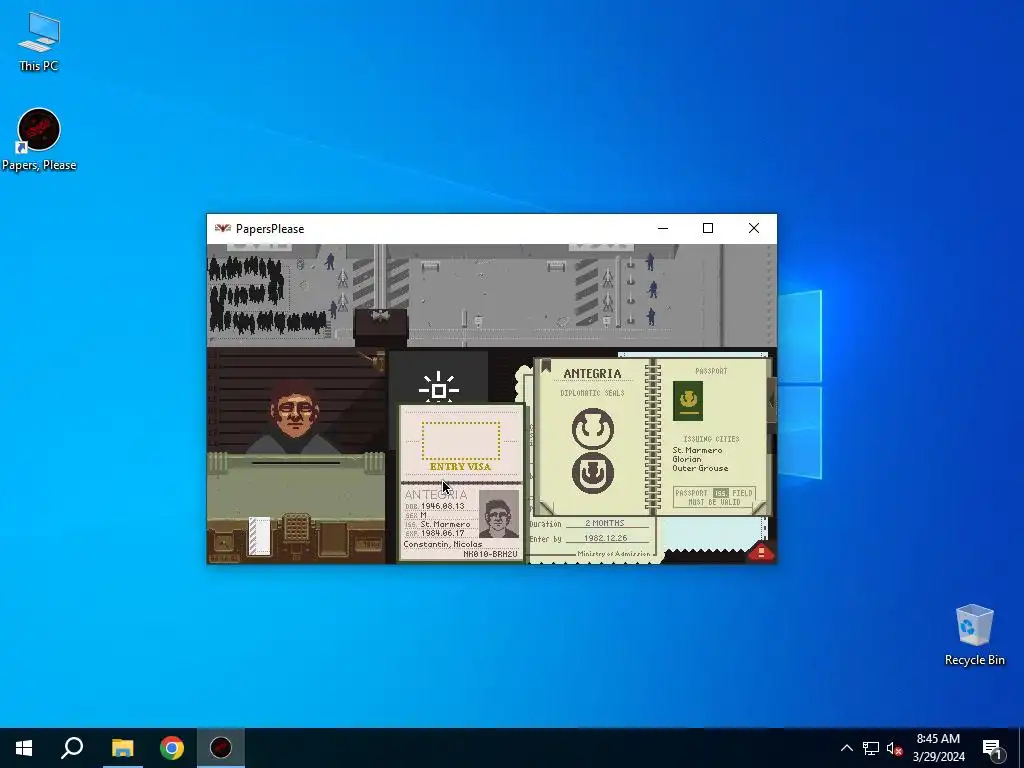Select the Recycle Bin desktop icon
Viewport: 1024px width, 768px height.
[x=974, y=635]
